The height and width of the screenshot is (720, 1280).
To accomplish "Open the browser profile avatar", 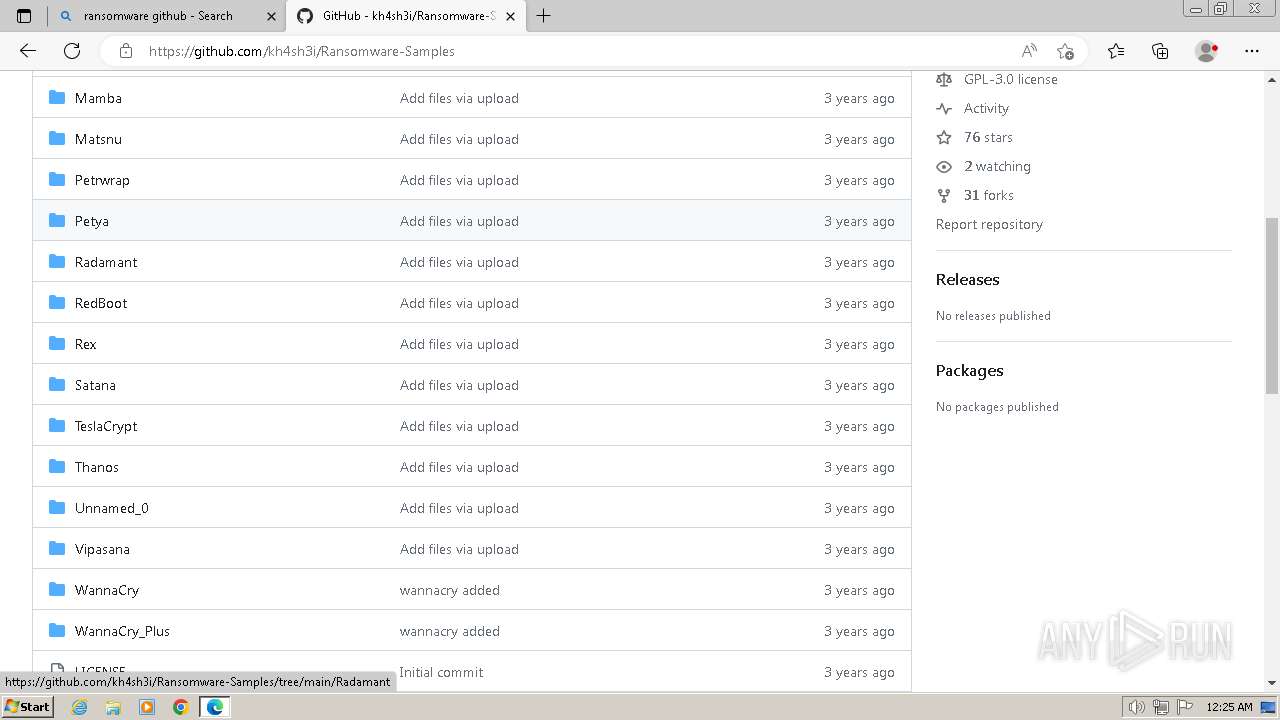I will (x=1206, y=51).
